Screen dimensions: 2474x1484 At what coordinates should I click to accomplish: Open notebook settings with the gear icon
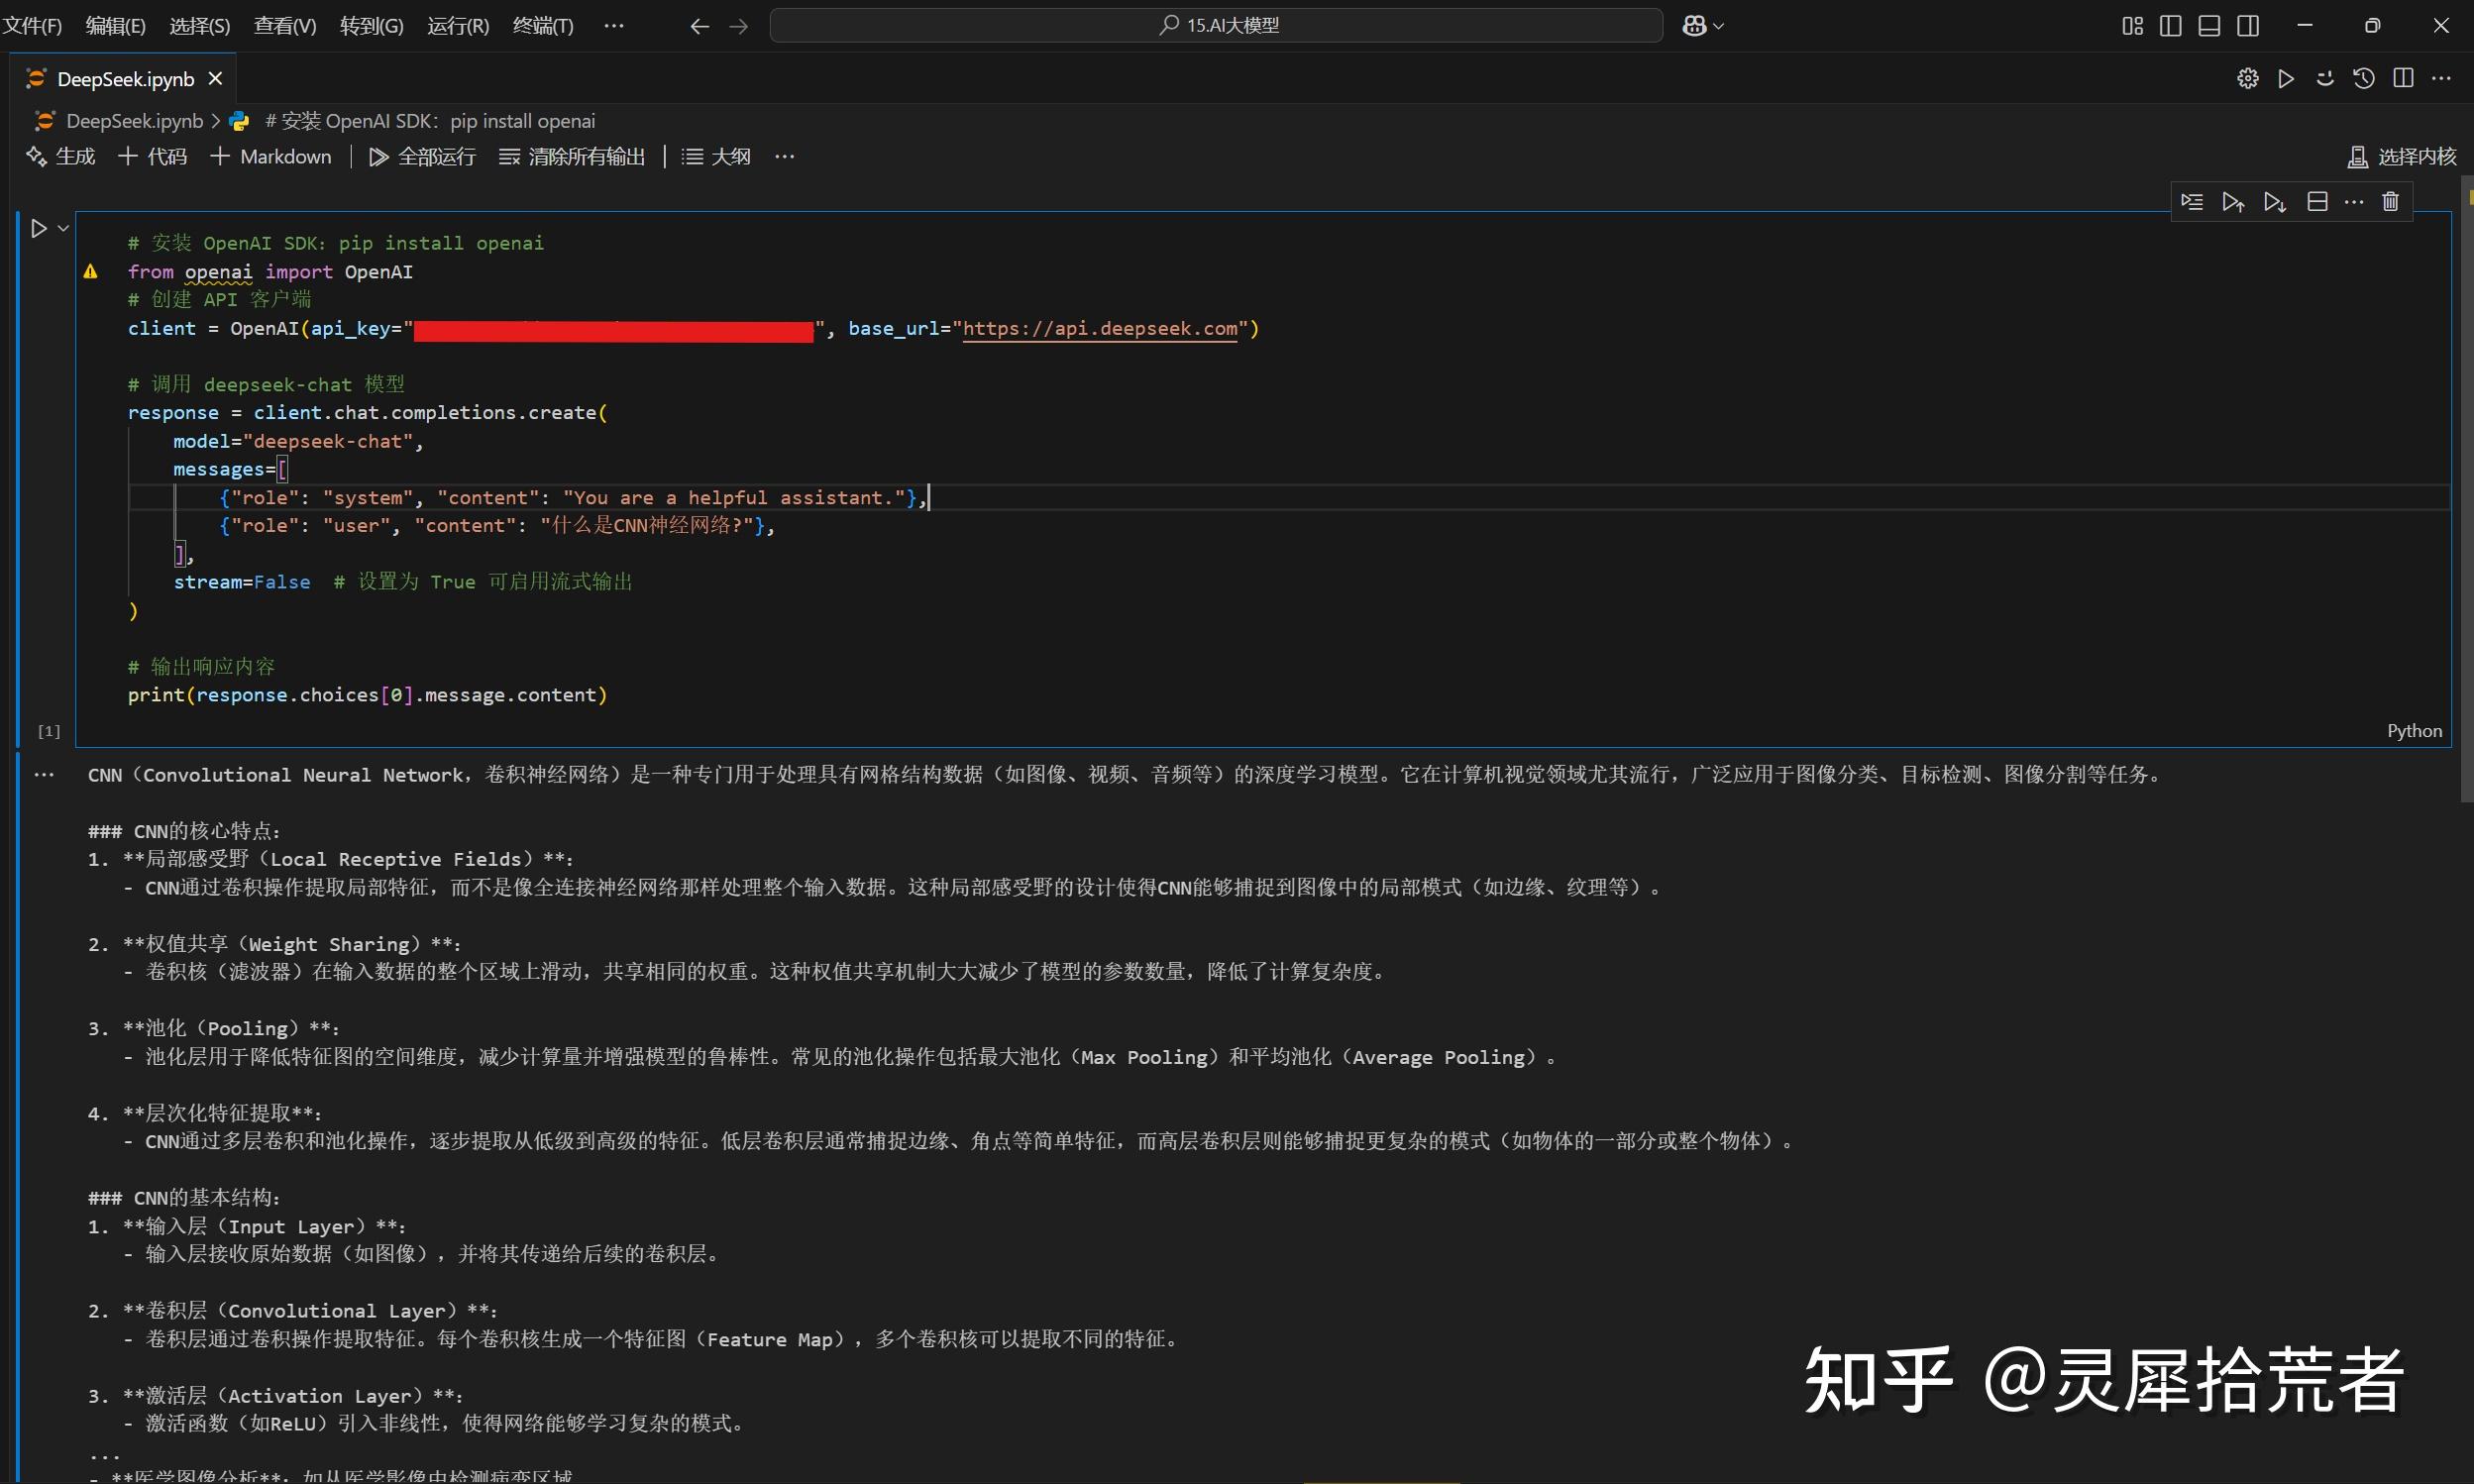point(2247,78)
